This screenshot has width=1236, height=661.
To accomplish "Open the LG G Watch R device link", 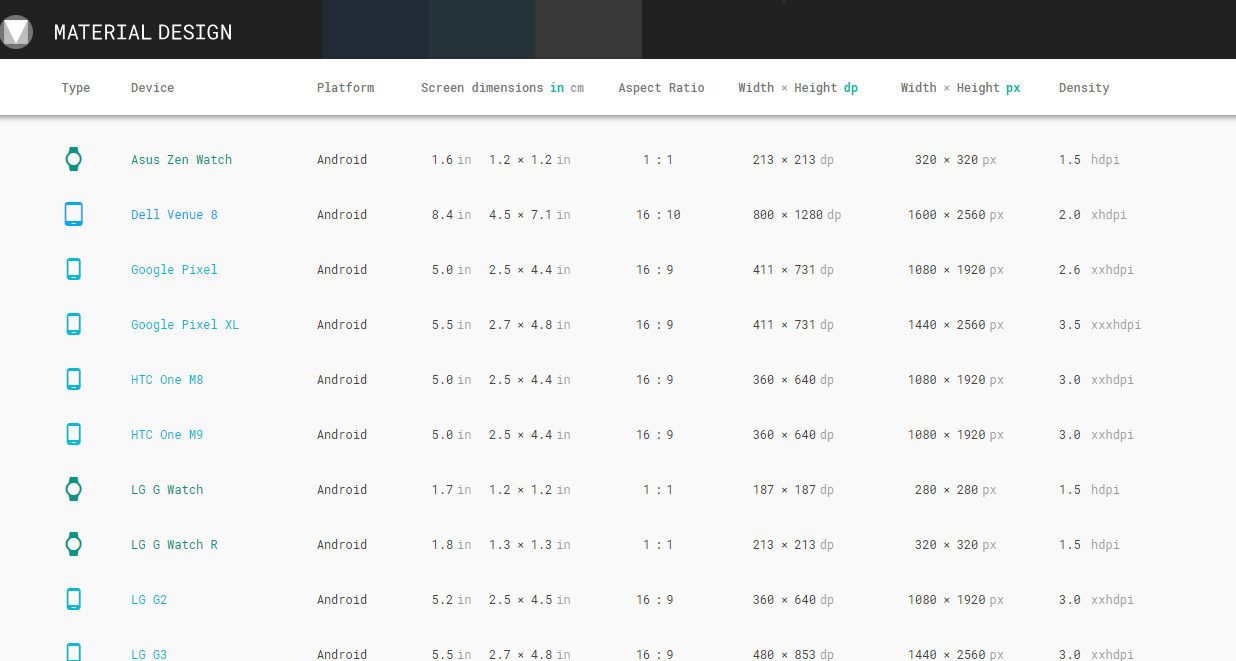I will click(x=174, y=545).
